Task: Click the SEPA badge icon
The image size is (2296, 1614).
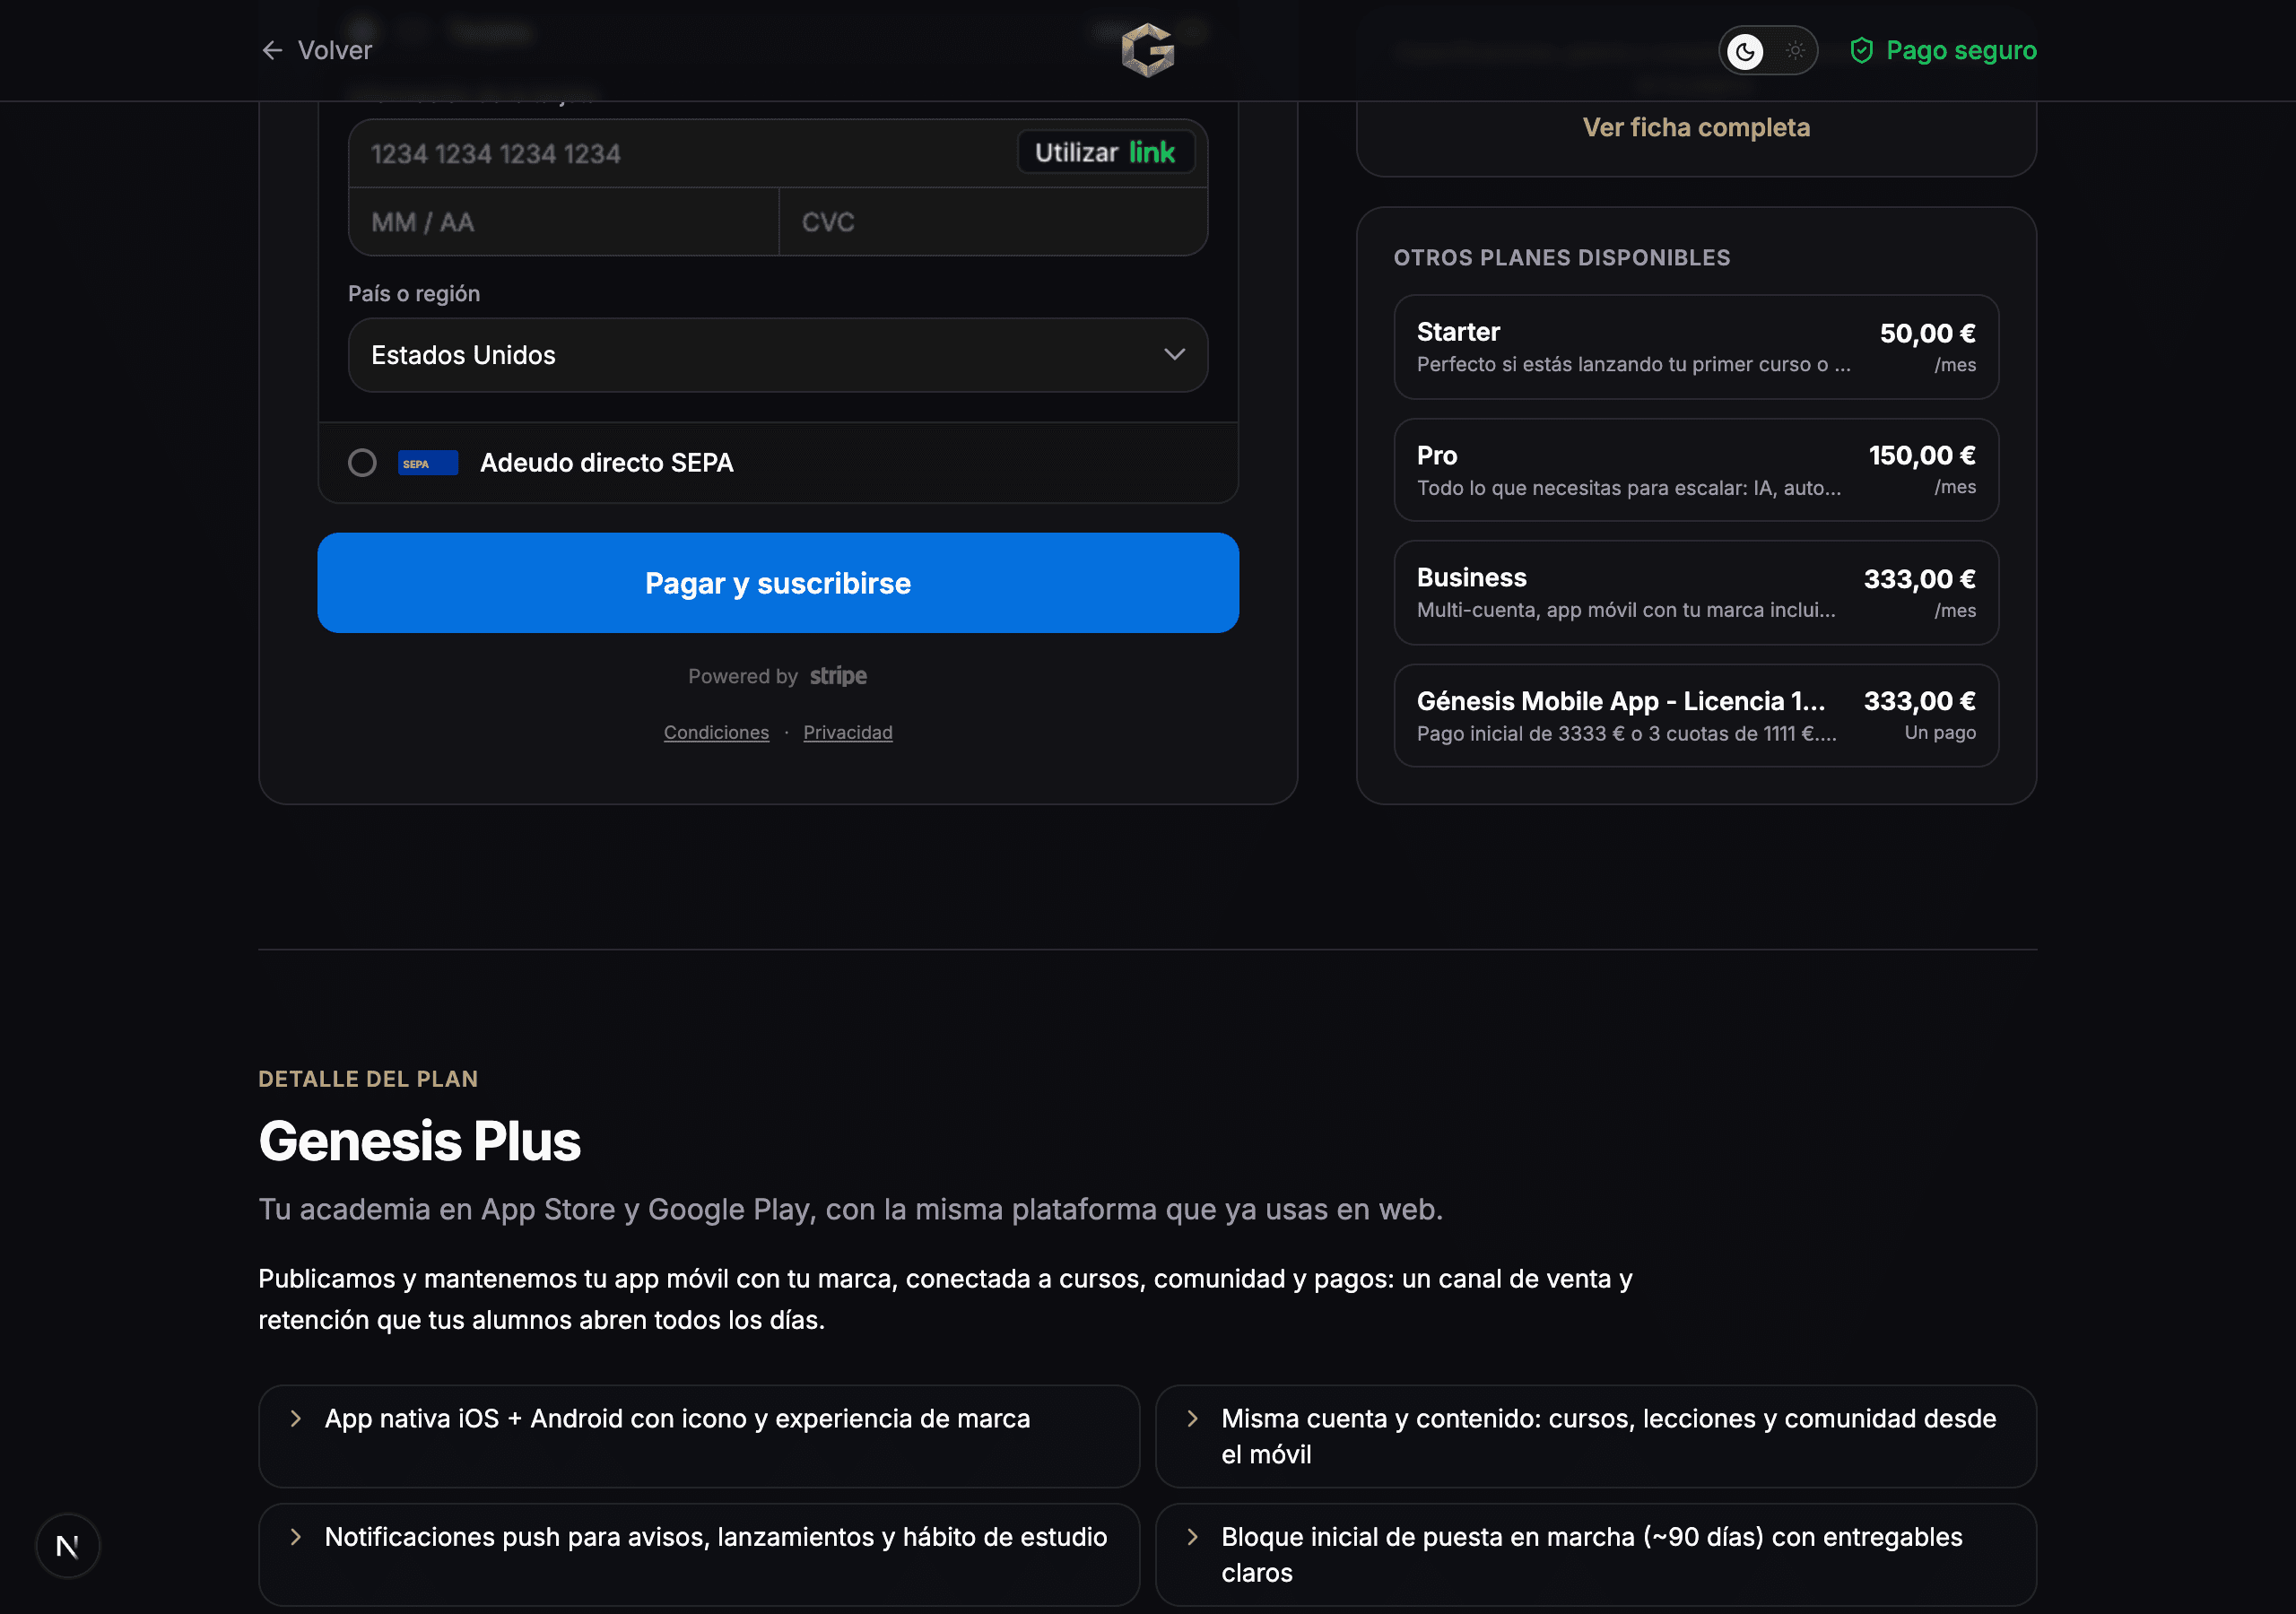Action: tap(427, 462)
